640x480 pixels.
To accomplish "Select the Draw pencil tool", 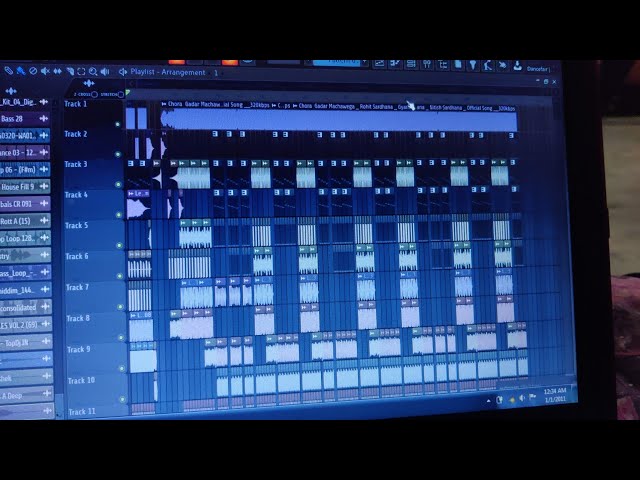I will (x=8, y=71).
